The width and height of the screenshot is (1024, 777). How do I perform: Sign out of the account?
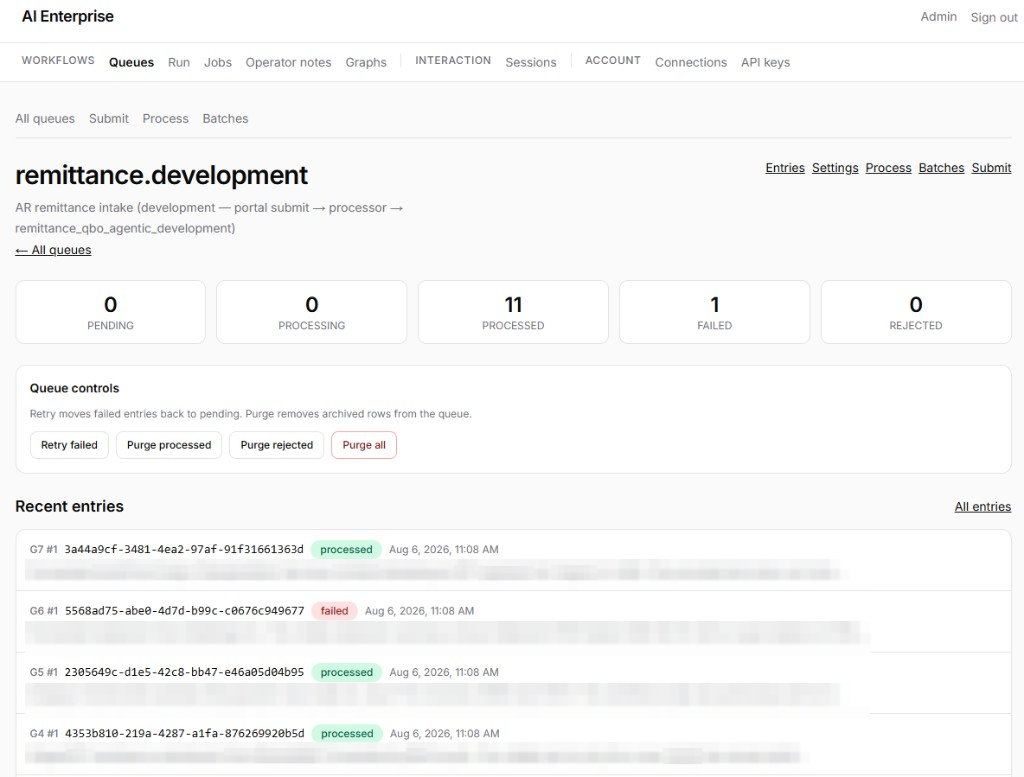coord(994,18)
